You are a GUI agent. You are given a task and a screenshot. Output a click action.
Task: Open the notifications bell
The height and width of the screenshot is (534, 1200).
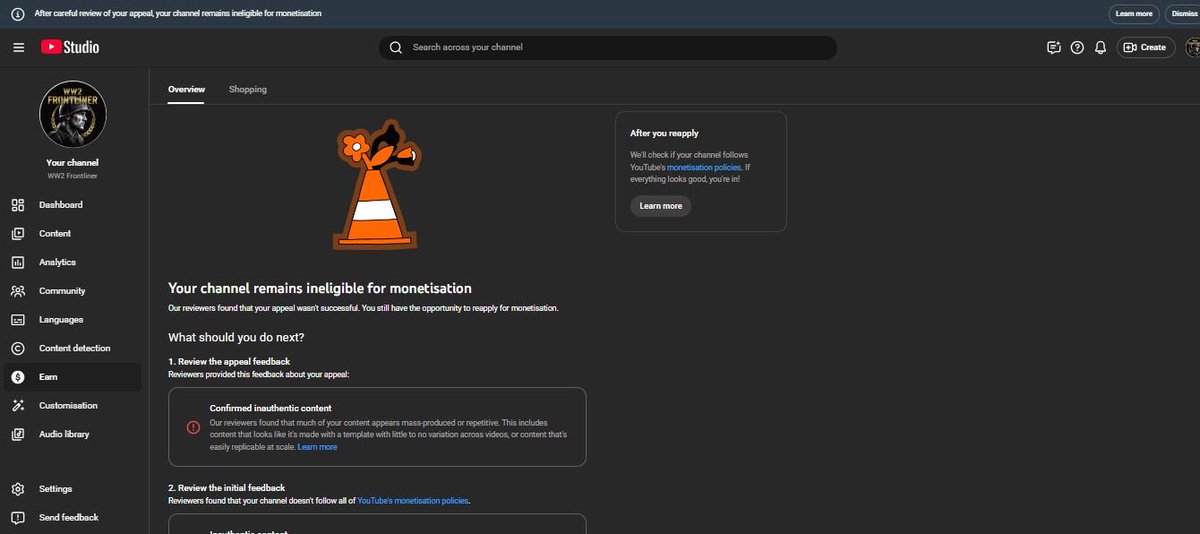pyautogui.click(x=1101, y=47)
